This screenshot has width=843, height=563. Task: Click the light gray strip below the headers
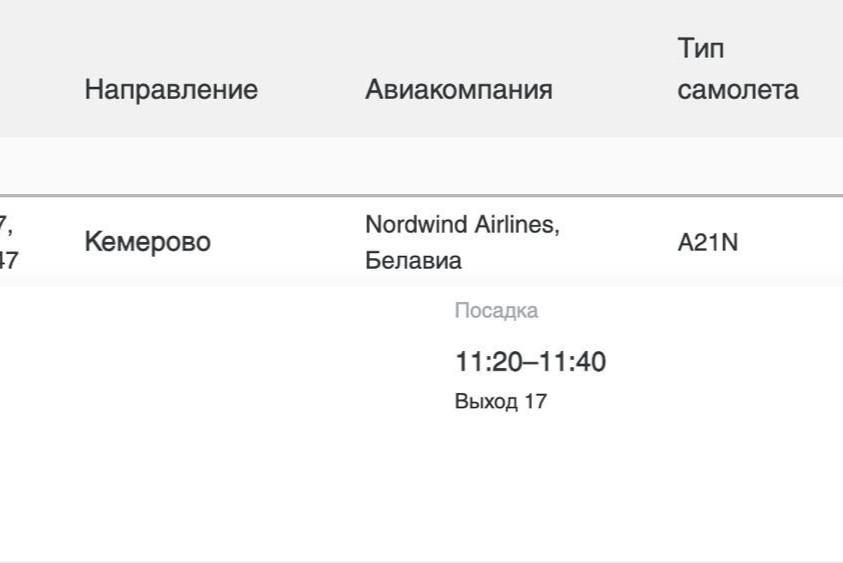420,165
